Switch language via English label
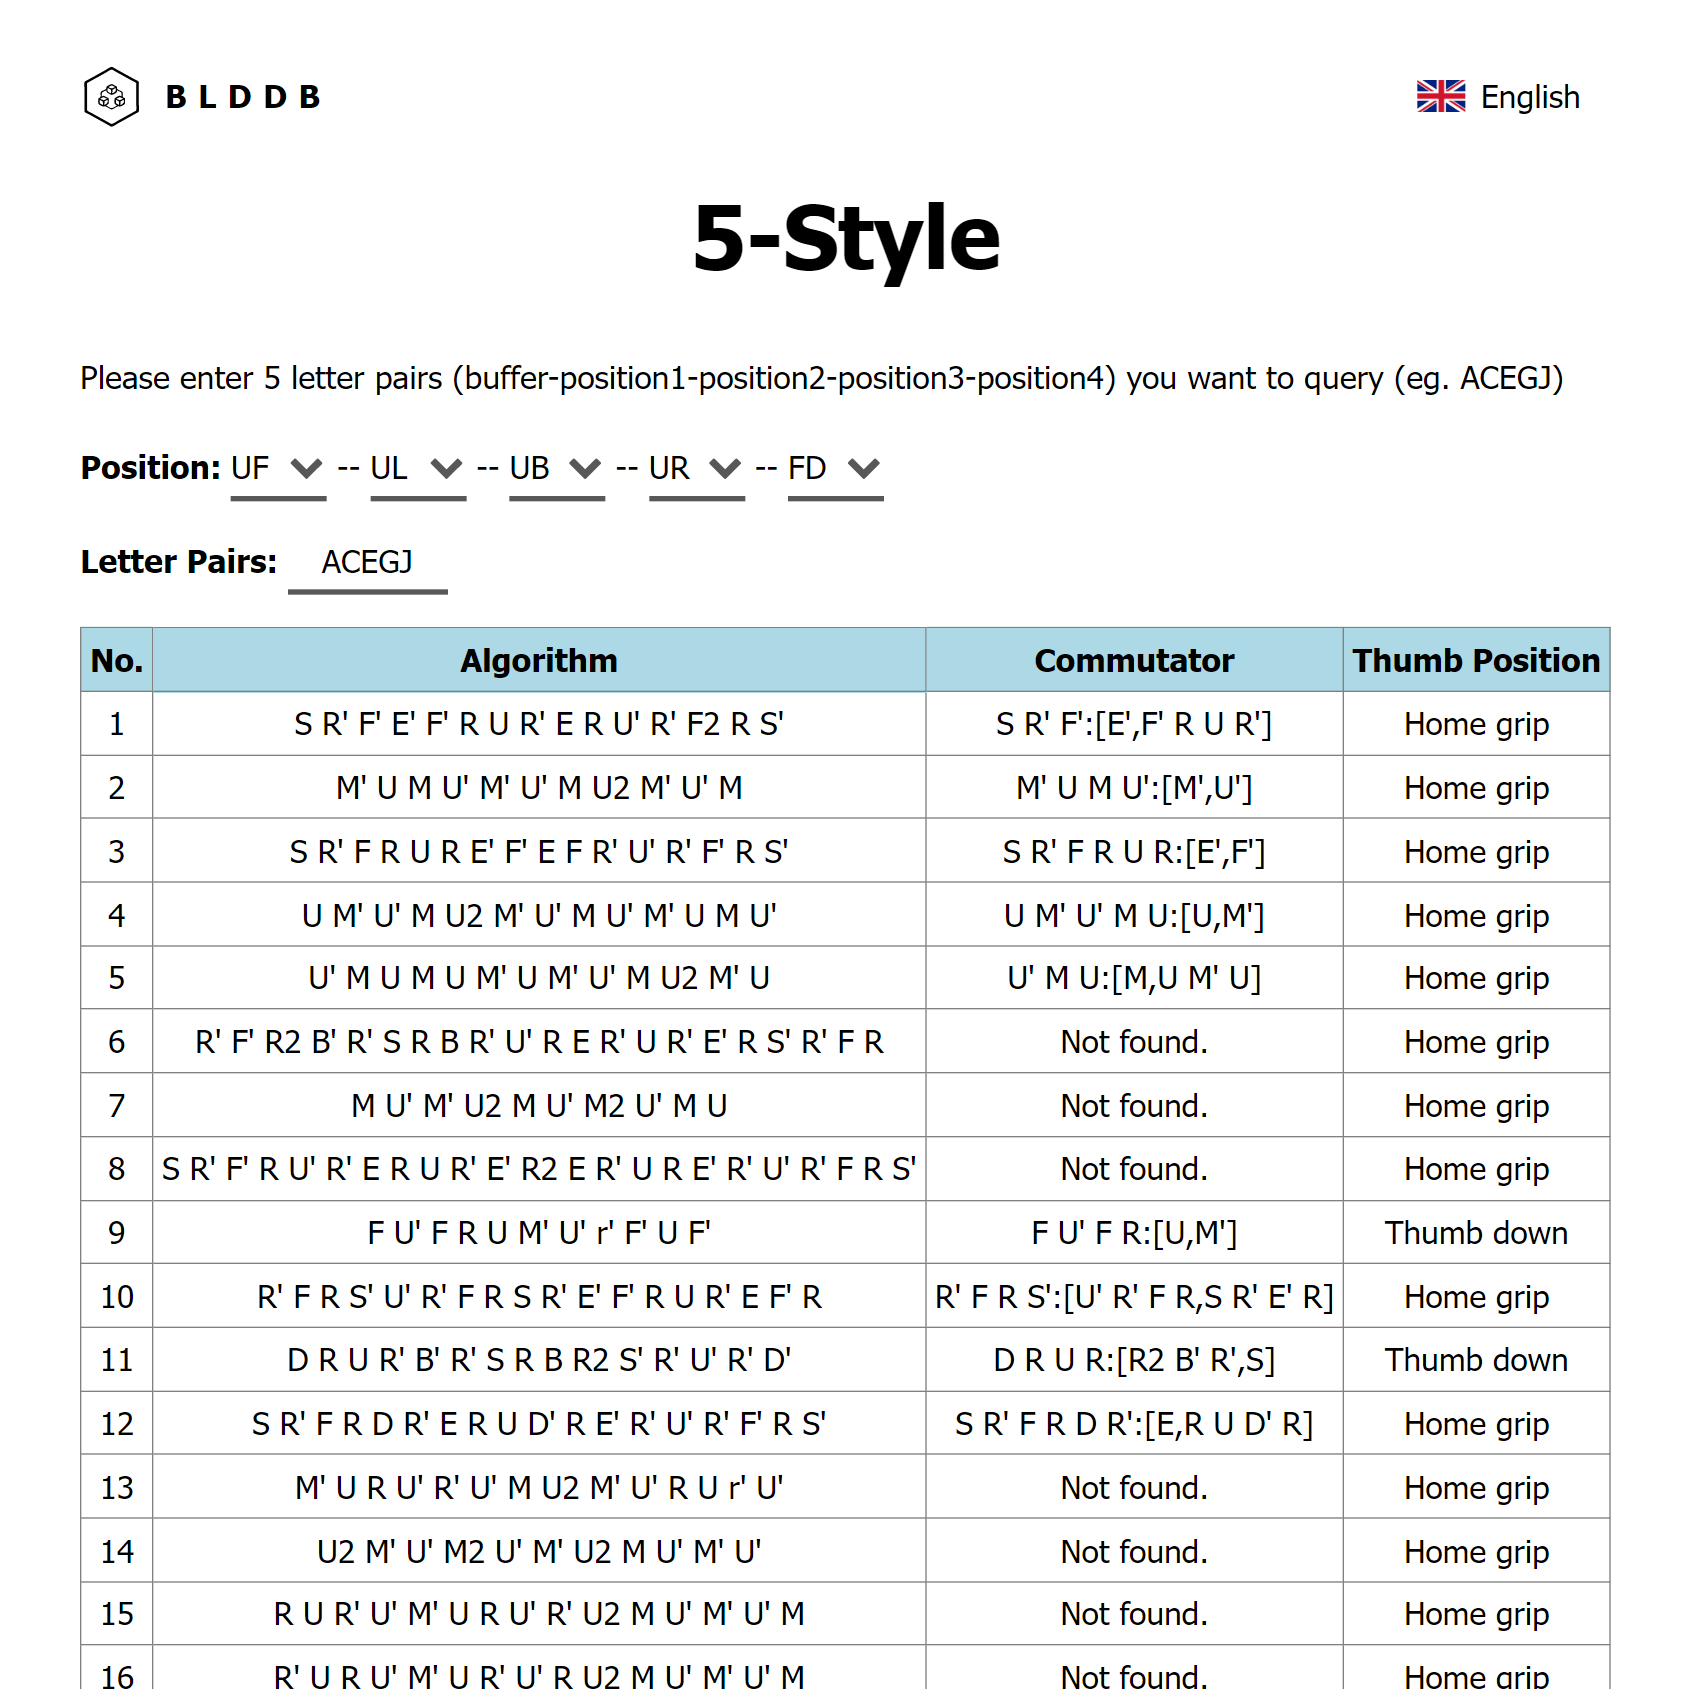The height and width of the screenshot is (1690, 1690). (1529, 97)
